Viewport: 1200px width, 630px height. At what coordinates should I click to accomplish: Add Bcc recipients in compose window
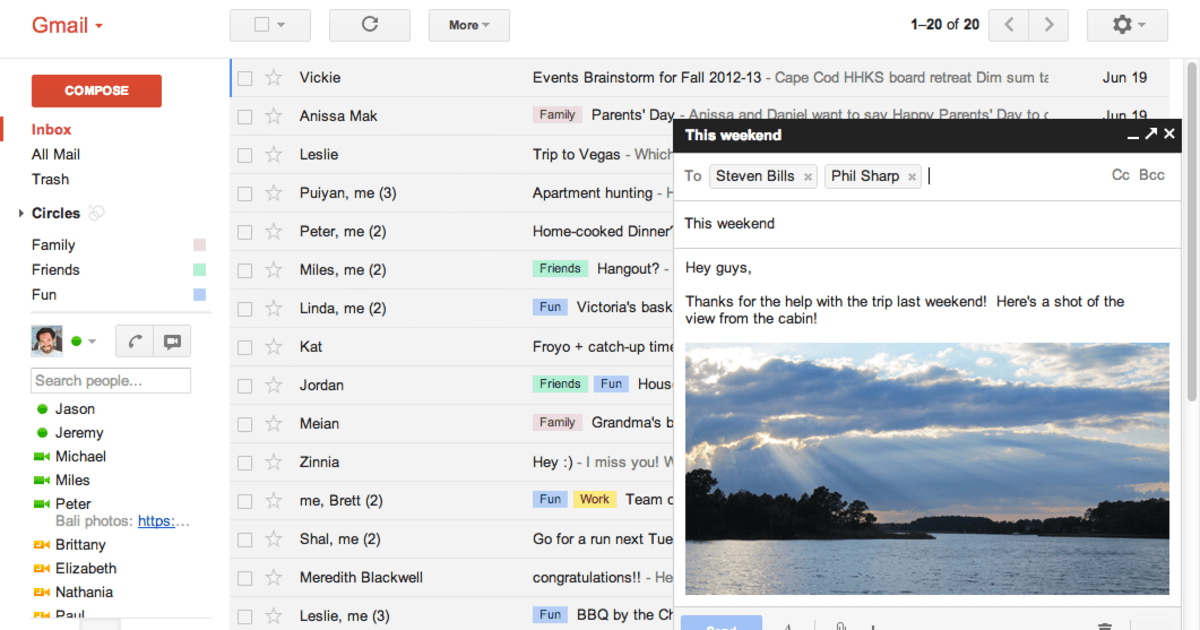1152,175
